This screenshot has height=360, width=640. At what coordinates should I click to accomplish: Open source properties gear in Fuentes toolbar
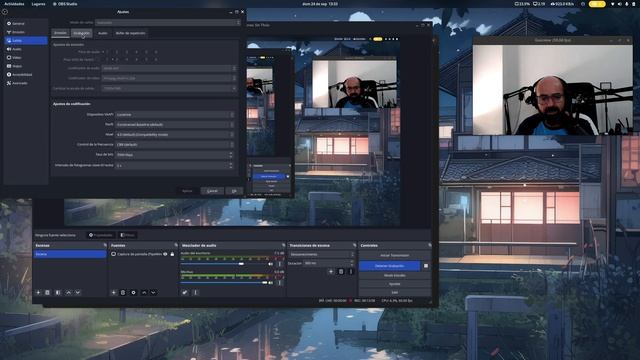coord(133,293)
